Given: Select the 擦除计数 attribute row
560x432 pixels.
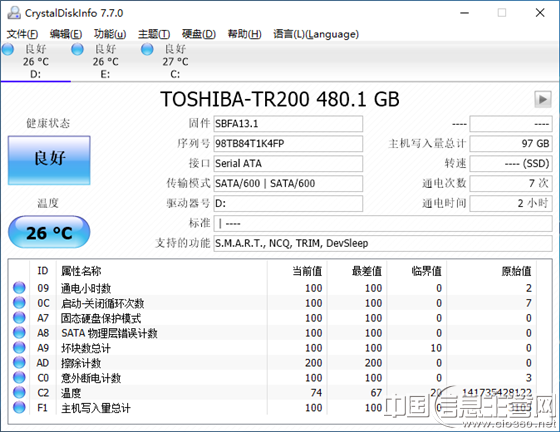Looking at the screenshot, I should (272, 363).
